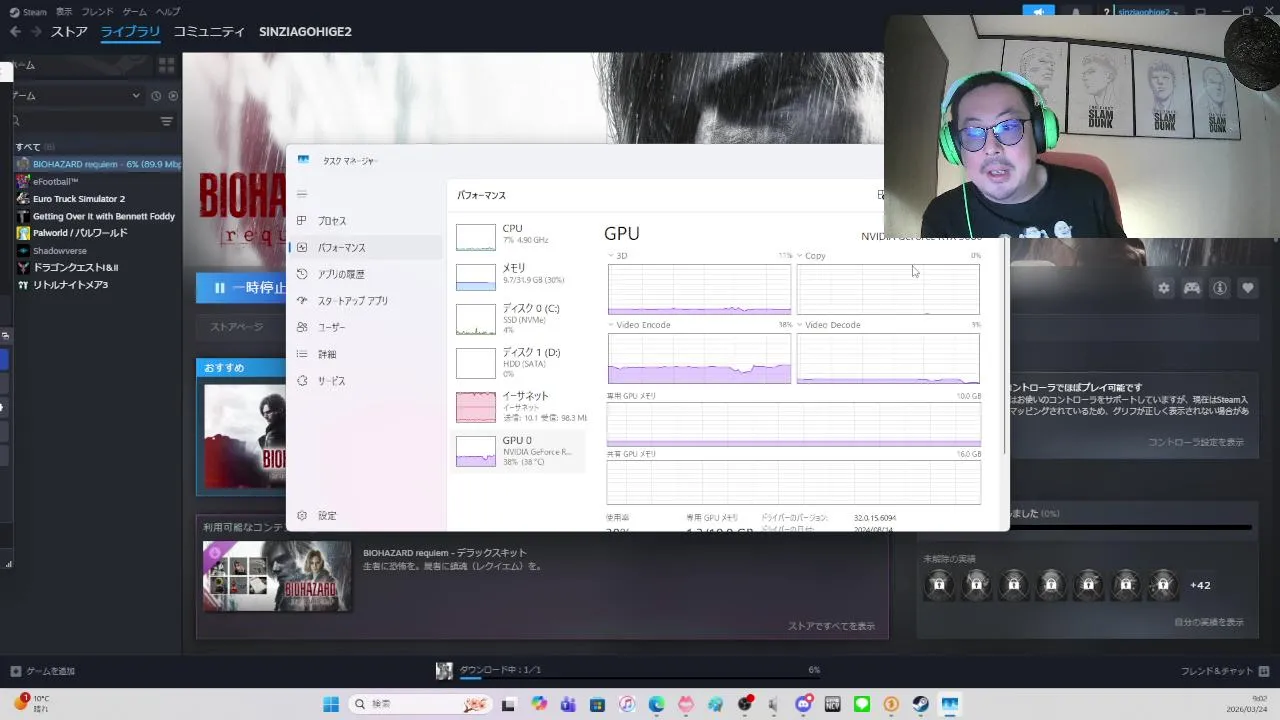Expand the 3D graph engine dropdown
Image resolution: width=1280 pixels, height=720 pixels.
point(612,256)
